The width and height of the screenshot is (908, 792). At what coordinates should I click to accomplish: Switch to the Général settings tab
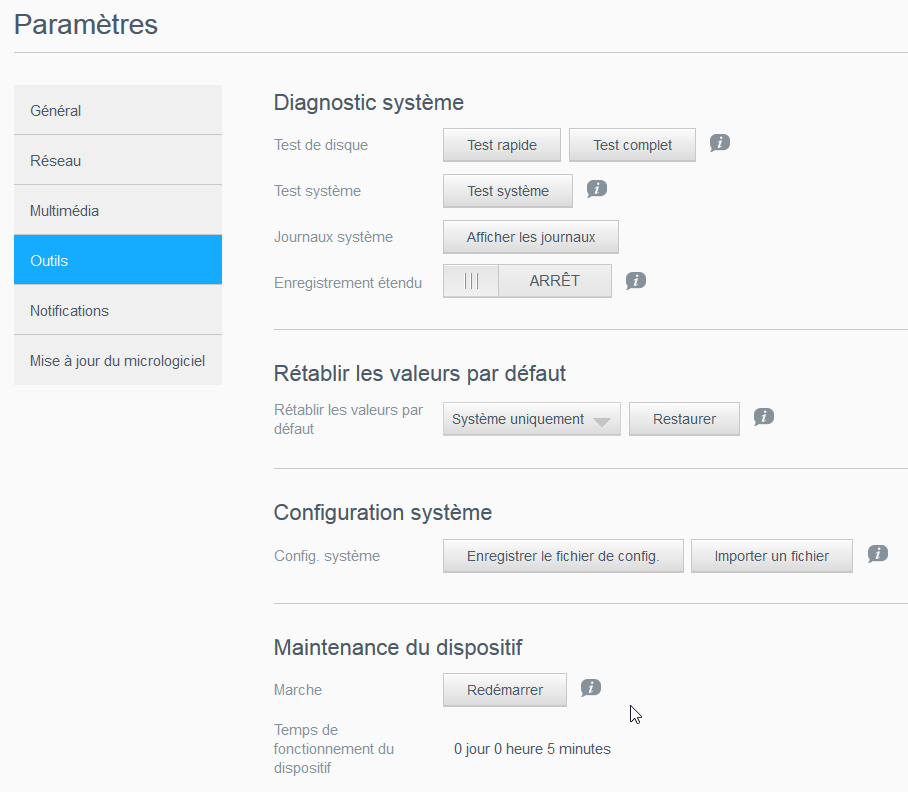point(118,110)
